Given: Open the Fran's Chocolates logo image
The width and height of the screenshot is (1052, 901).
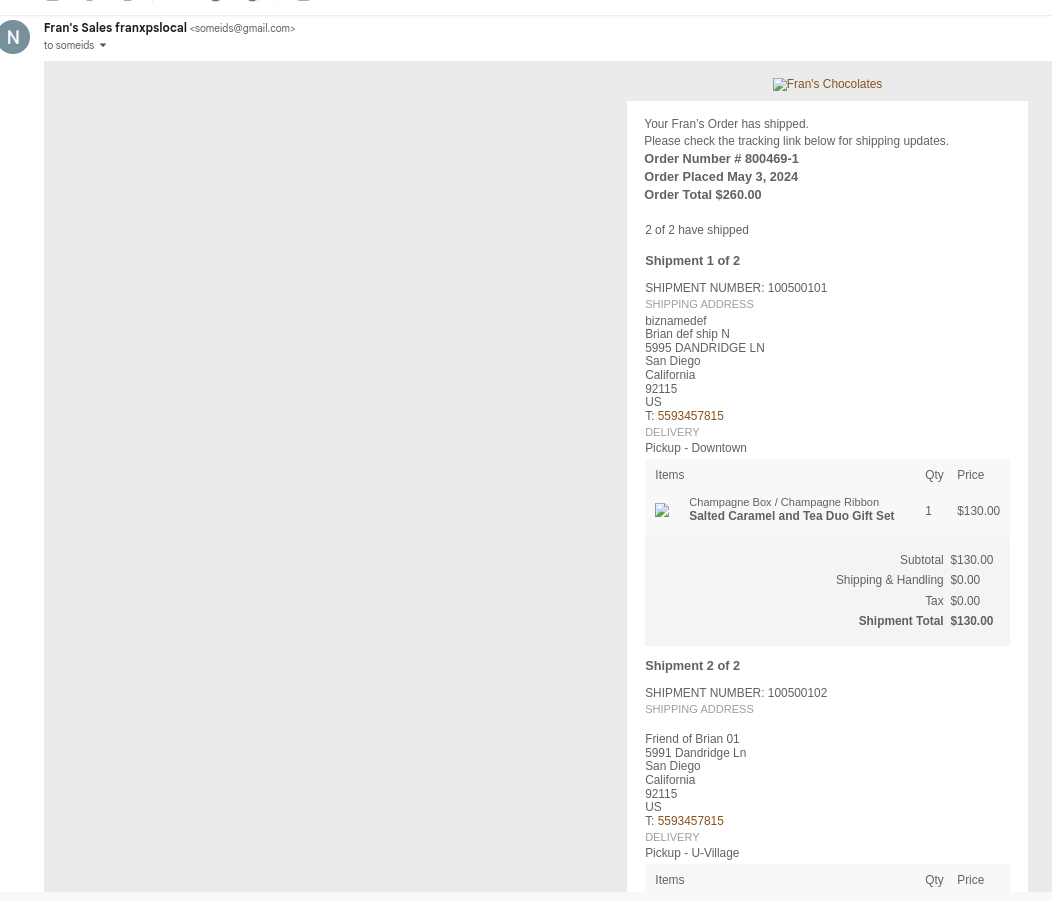Looking at the screenshot, I should [826, 85].
